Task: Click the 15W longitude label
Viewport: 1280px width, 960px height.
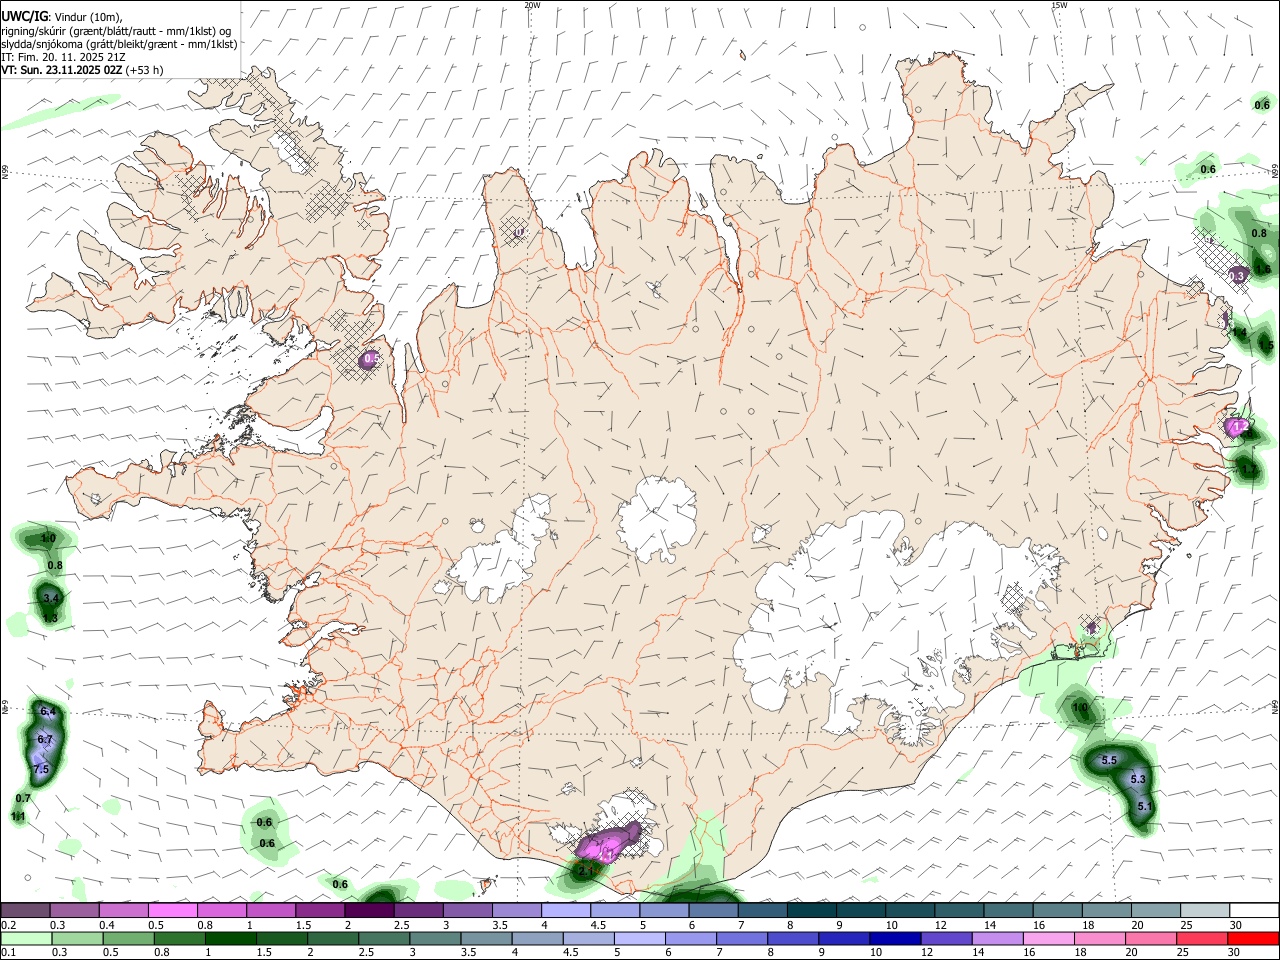Action: click(x=1059, y=5)
